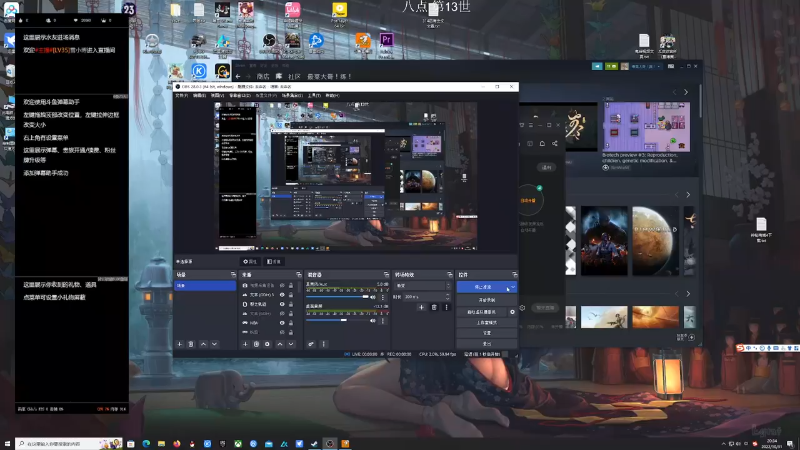Toggle visibility of NBA source
800x450 pixels.
pos(282,323)
